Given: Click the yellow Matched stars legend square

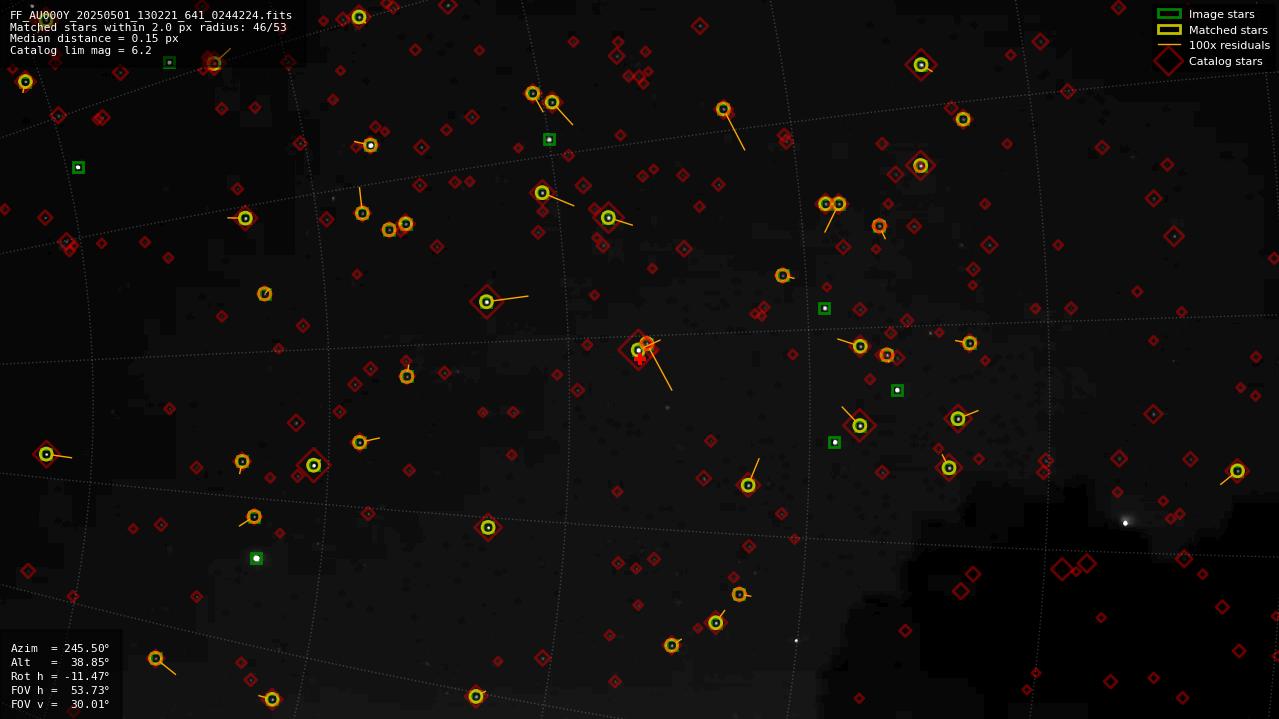Looking at the screenshot, I should coord(1169,30).
